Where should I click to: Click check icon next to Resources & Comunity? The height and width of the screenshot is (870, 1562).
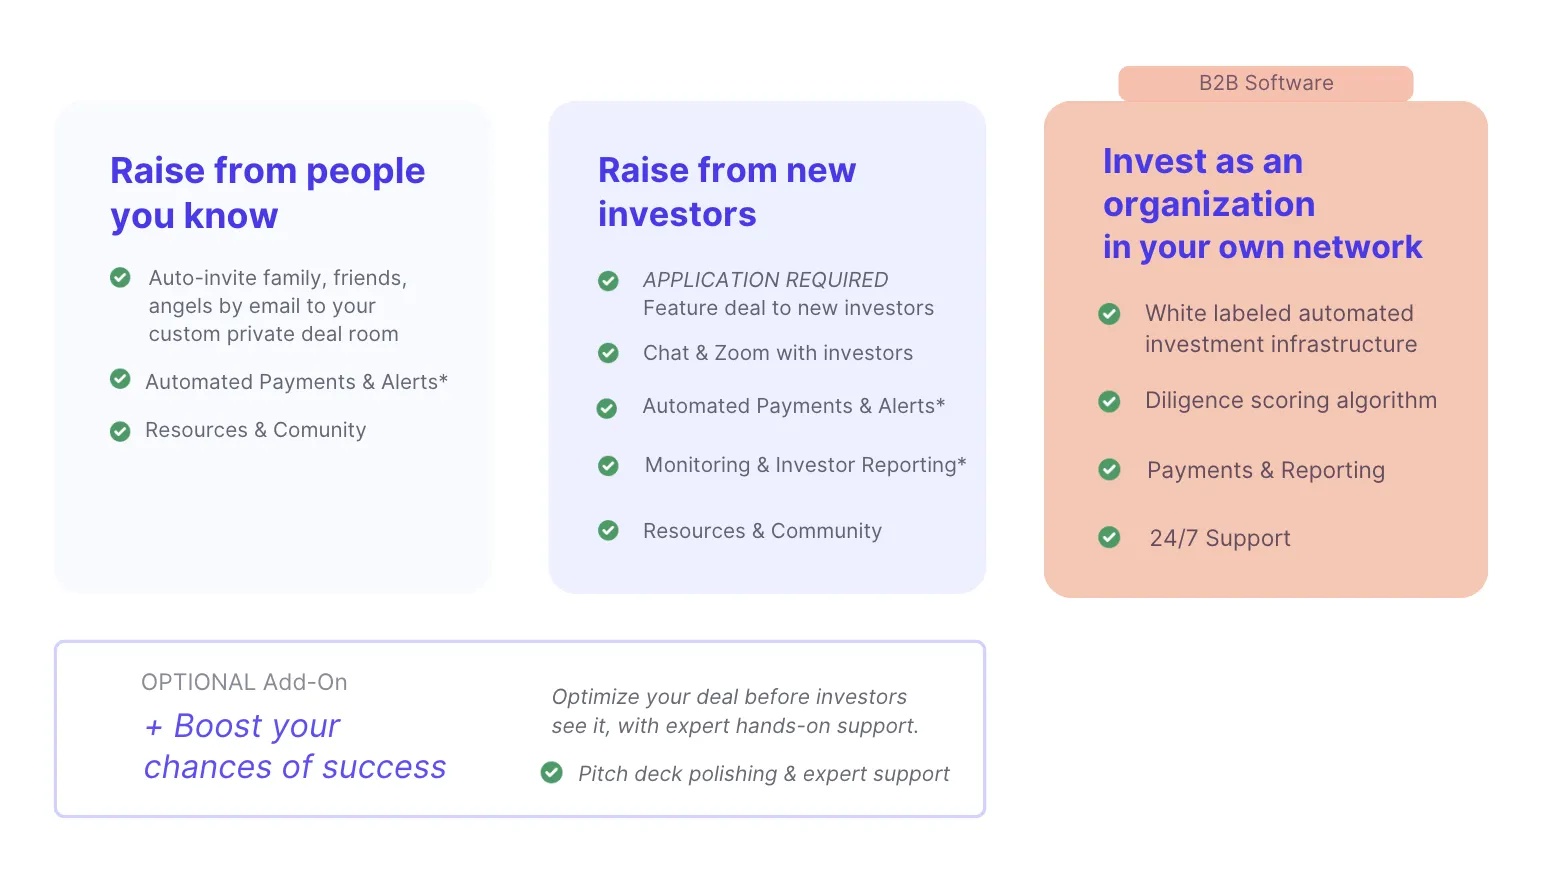pos(120,431)
